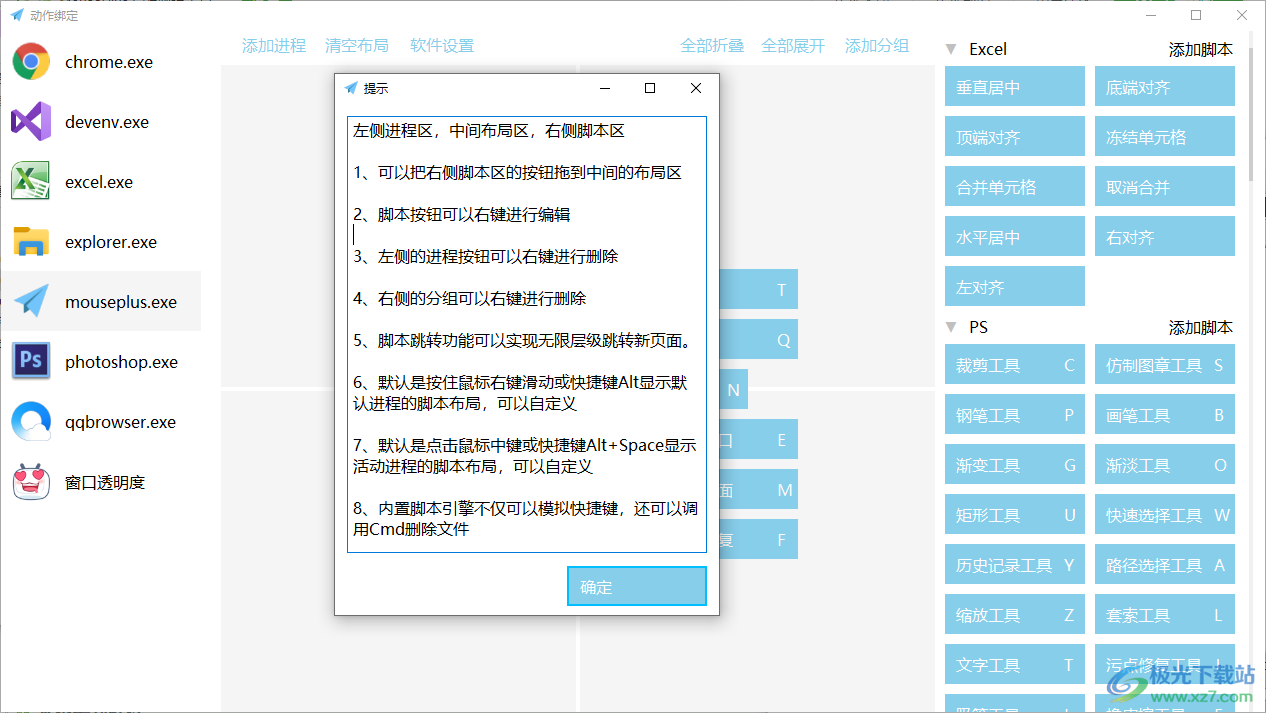Click the 顶端对齐 script button
1266x713 pixels.
tap(1015, 136)
